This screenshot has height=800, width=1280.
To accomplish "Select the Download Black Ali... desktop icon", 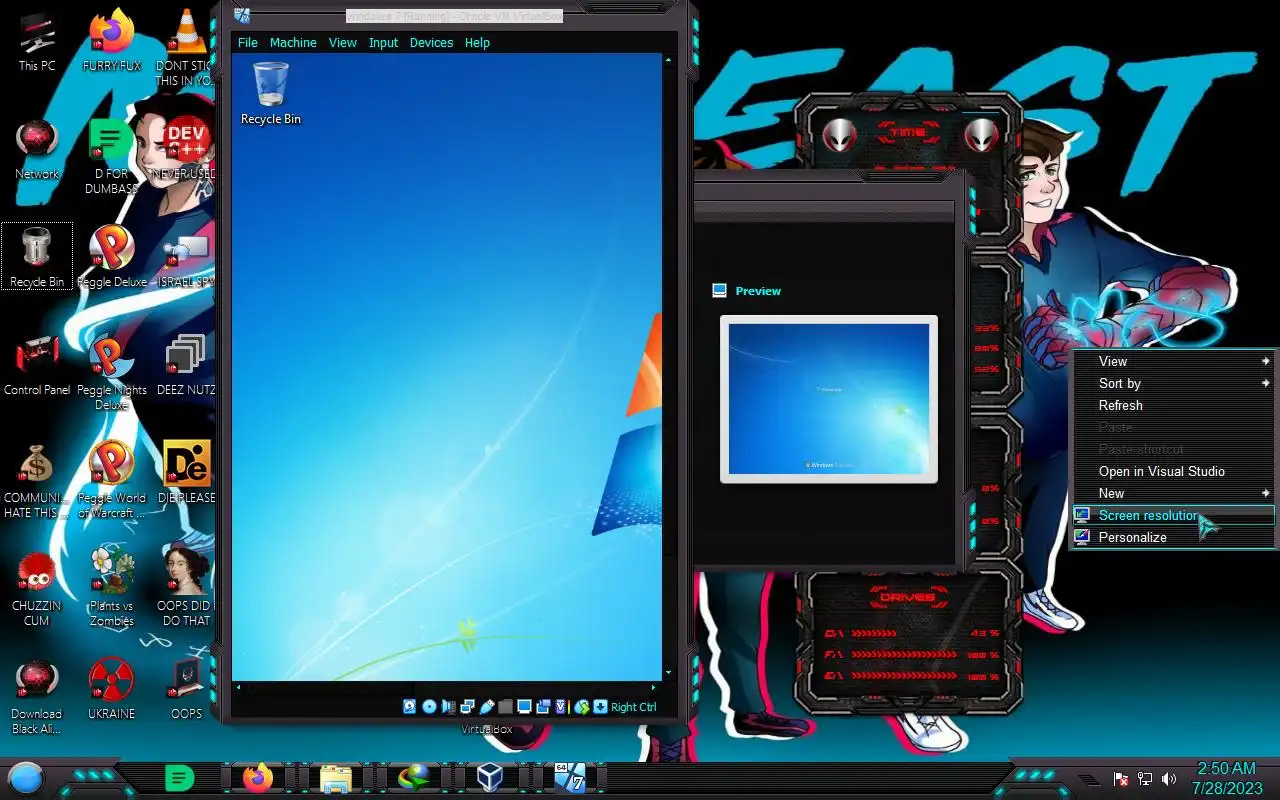I will point(37,697).
